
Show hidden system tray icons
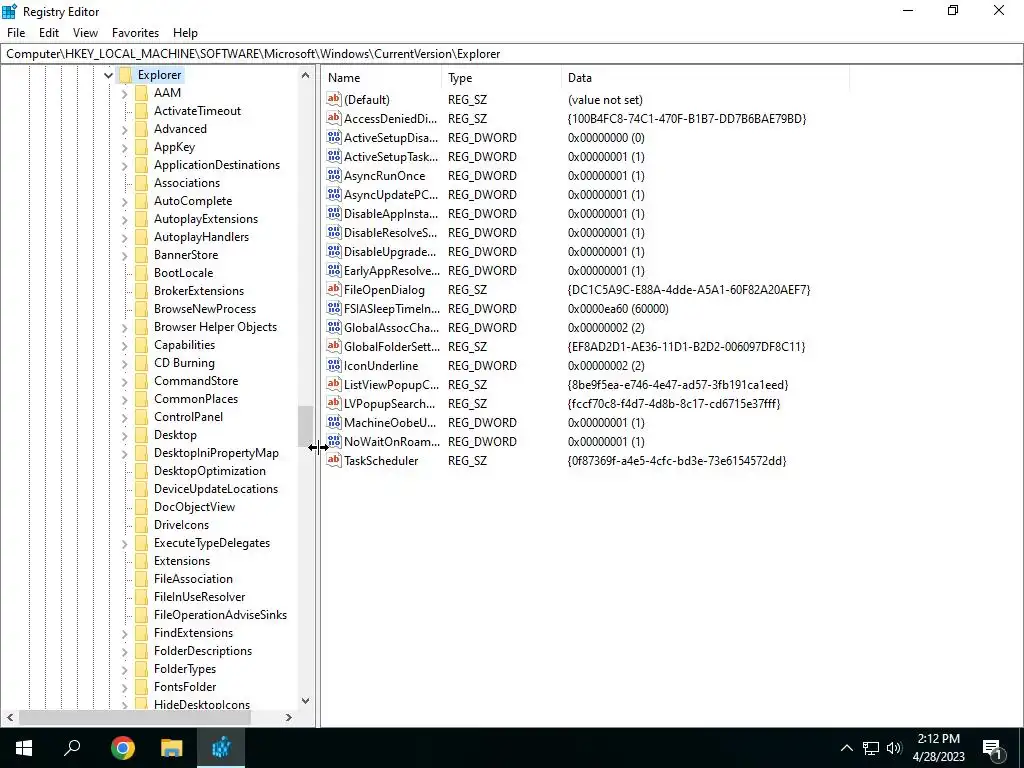click(x=846, y=748)
